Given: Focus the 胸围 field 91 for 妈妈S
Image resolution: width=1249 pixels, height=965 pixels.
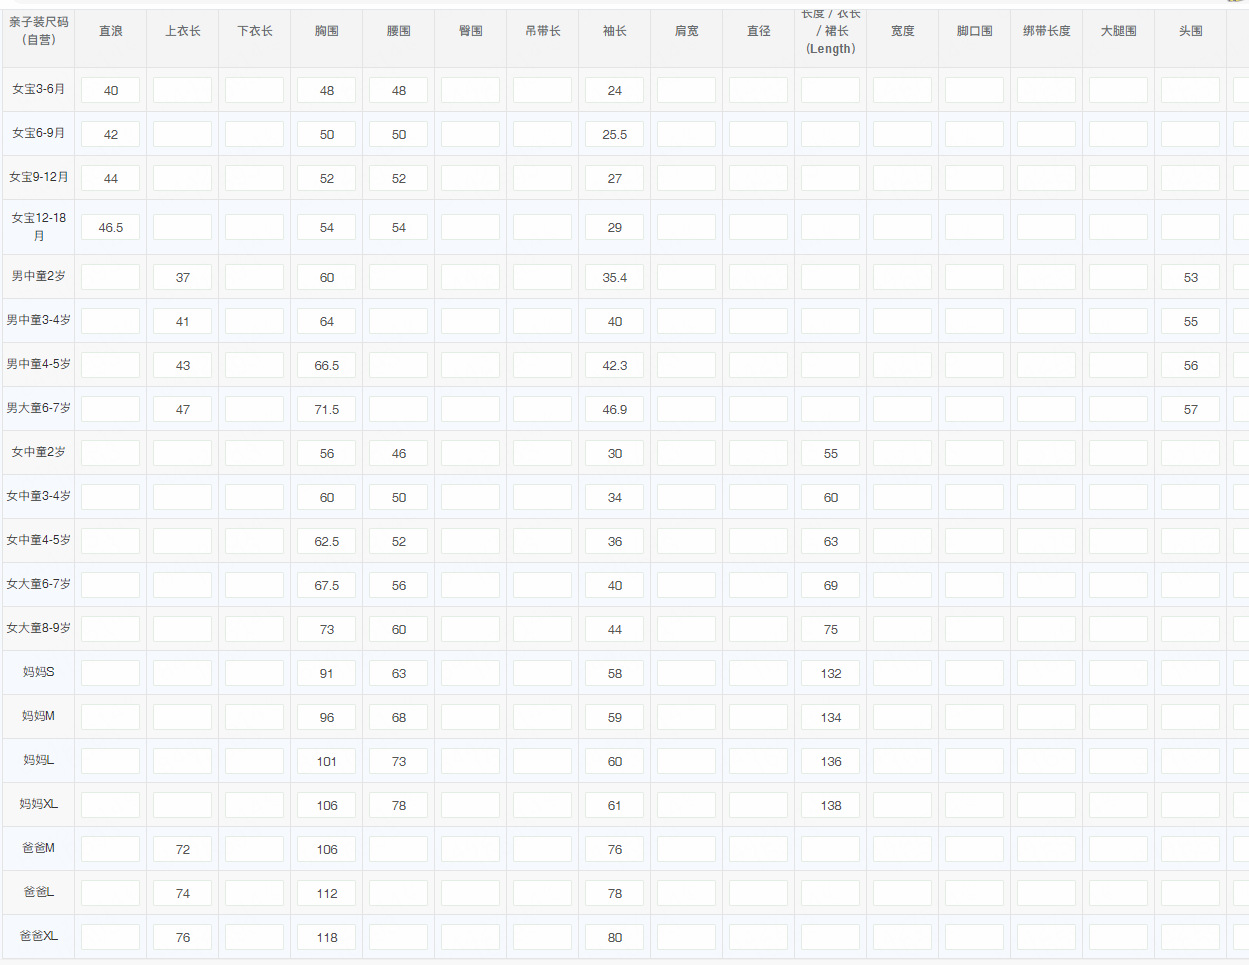Looking at the screenshot, I should [327, 673].
